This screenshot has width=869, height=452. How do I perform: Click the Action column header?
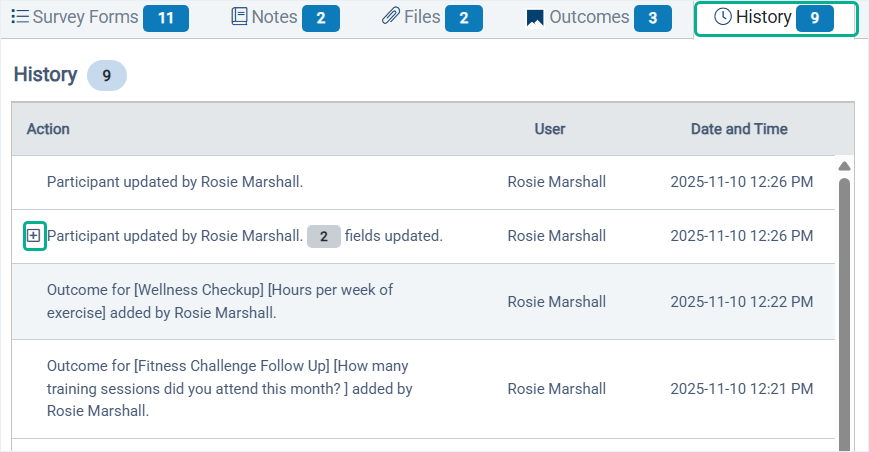[48, 129]
